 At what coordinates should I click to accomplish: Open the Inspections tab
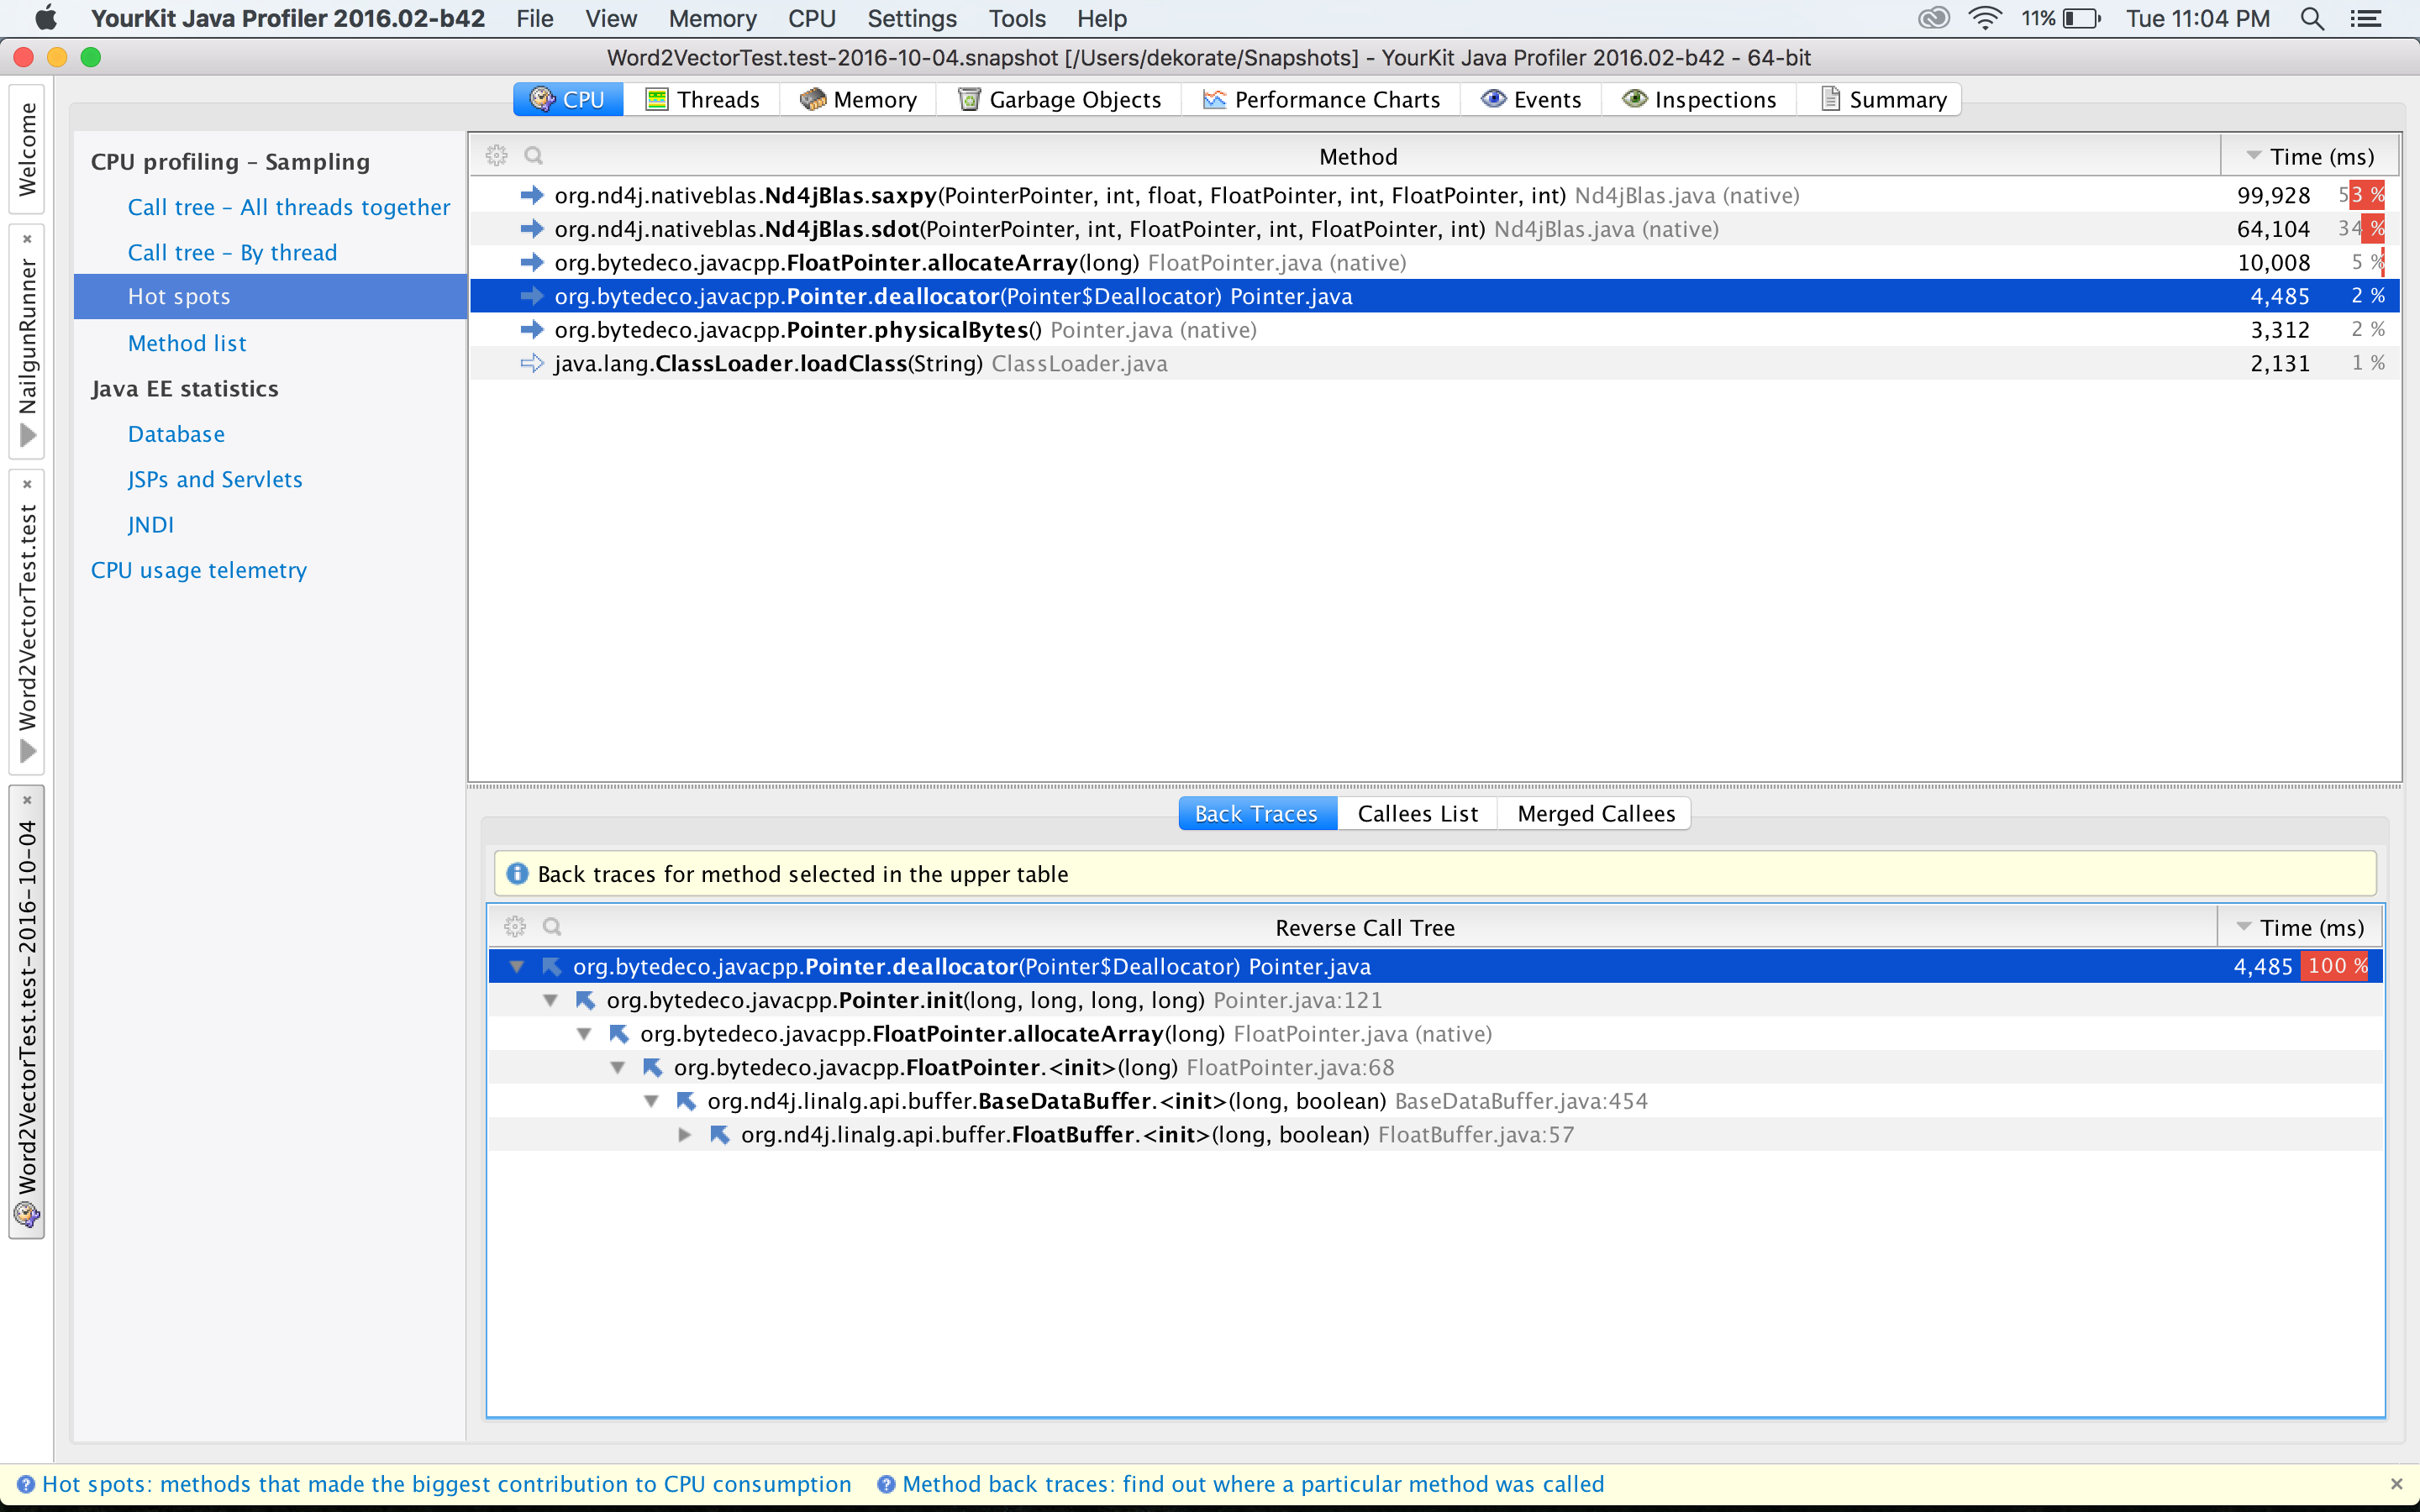[x=1699, y=99]
